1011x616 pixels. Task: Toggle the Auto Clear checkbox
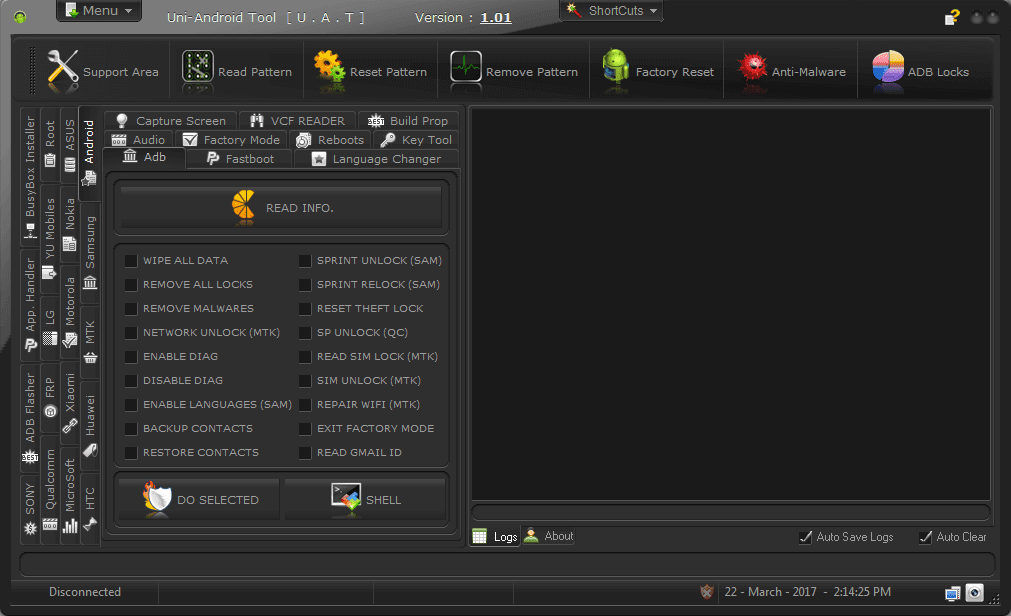click(x=925, y=537)
